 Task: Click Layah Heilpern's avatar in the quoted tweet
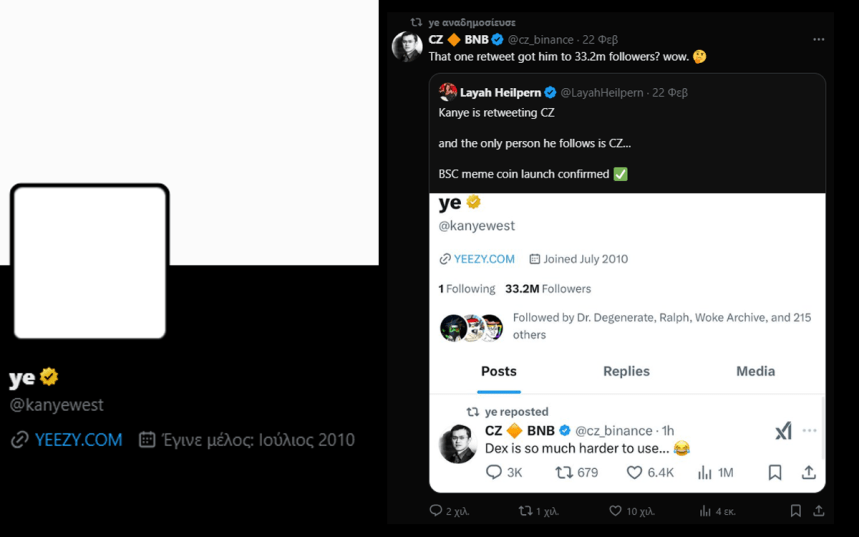(448, 92)
